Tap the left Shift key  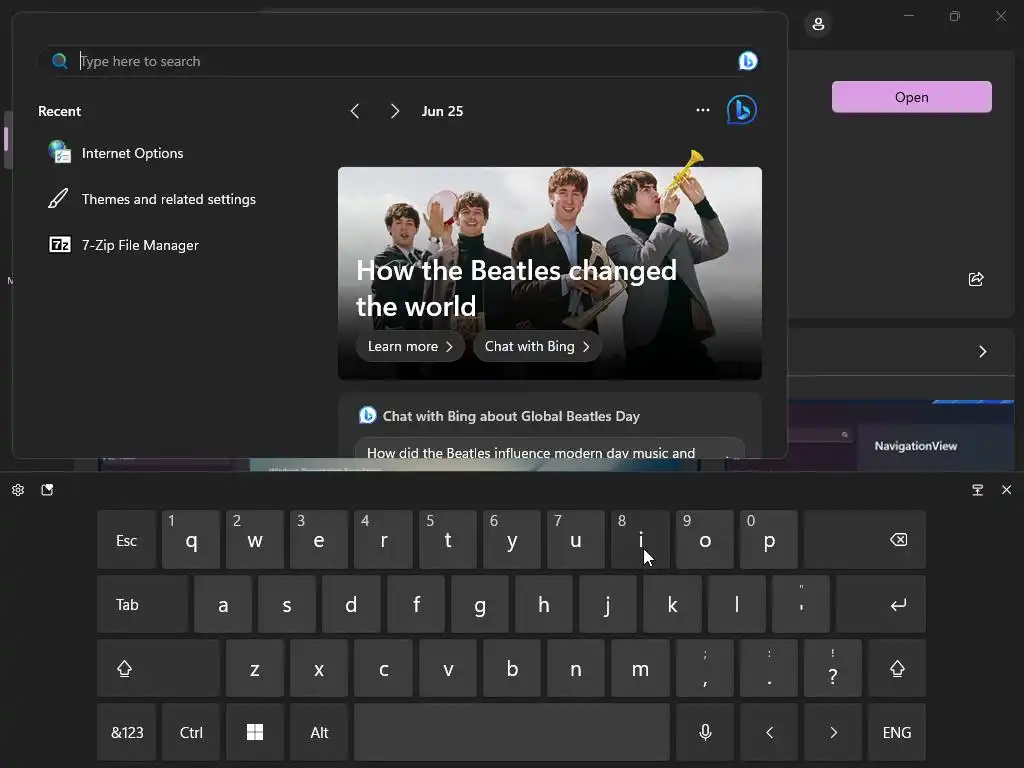pos(158,668)
